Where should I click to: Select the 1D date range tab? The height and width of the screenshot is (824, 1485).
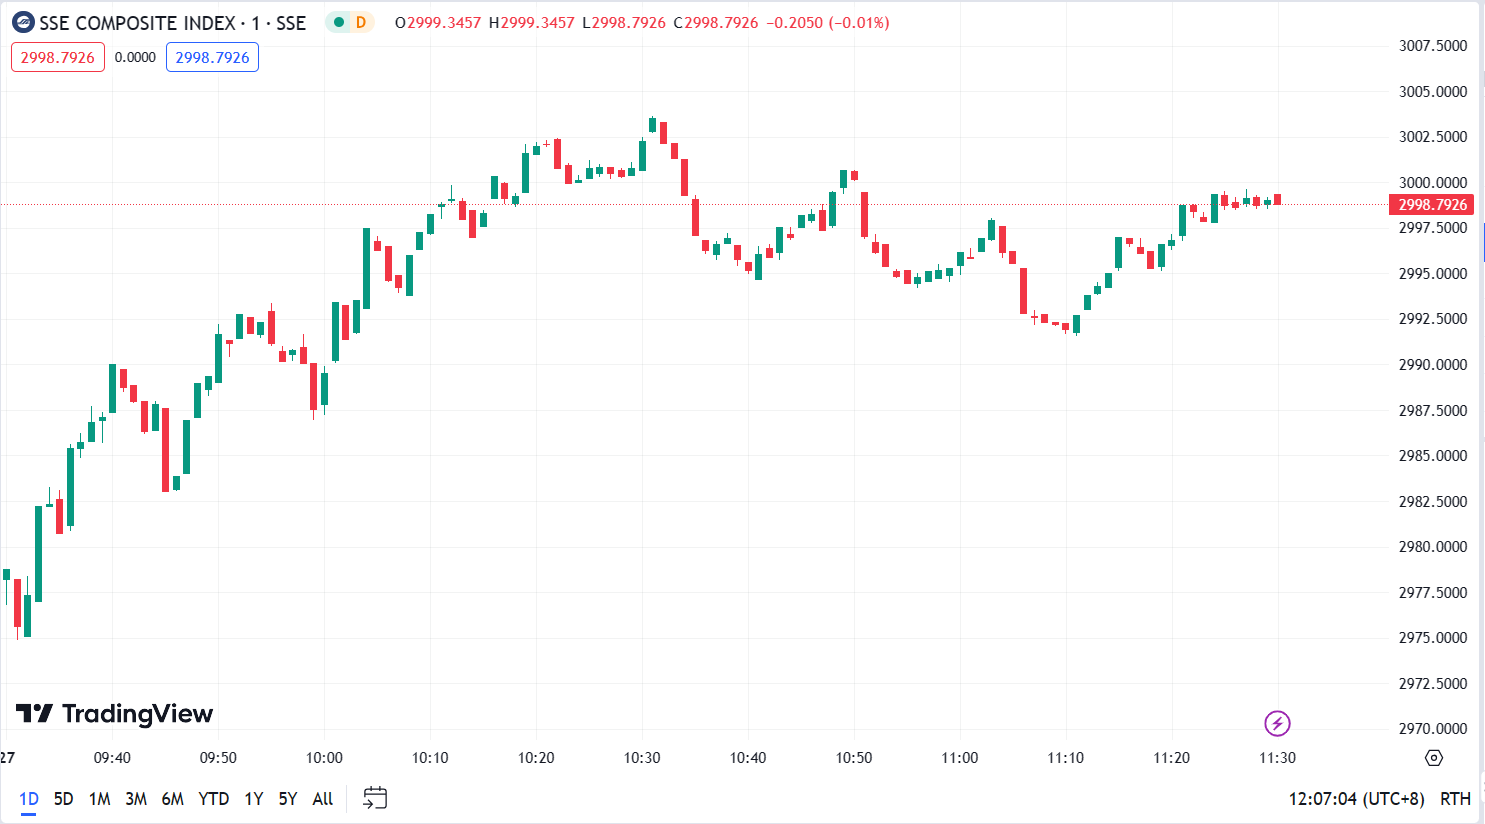[29, 799]
